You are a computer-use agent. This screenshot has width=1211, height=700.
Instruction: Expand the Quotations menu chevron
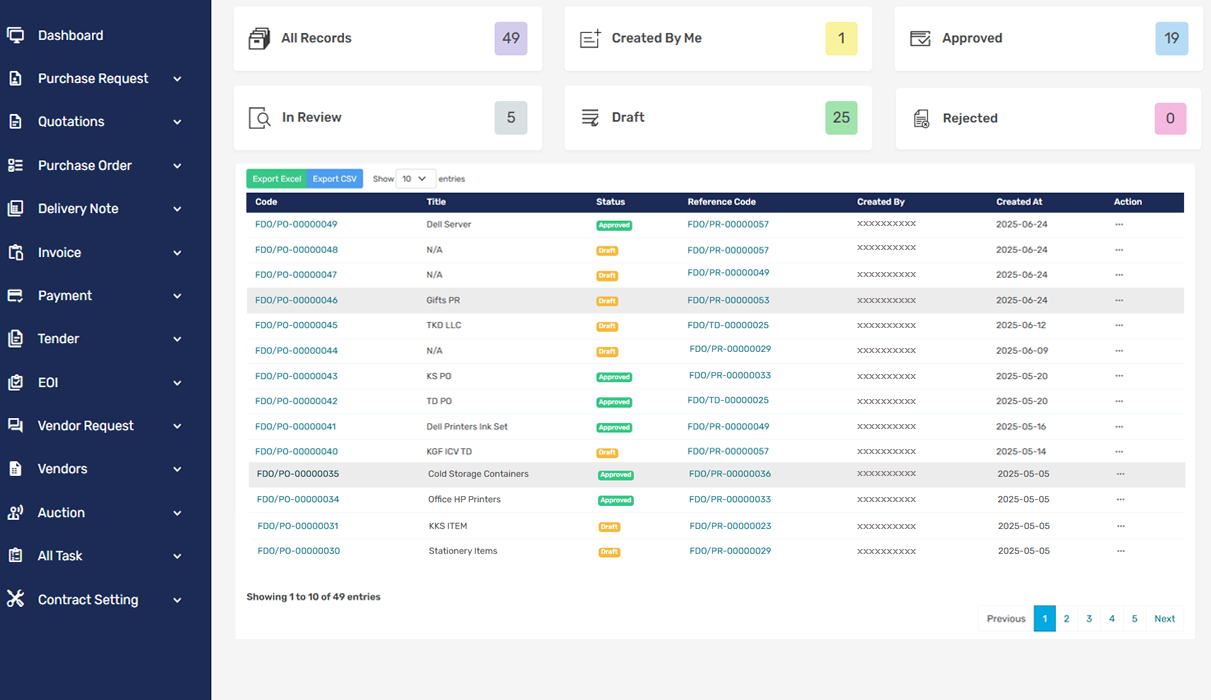tap(177, 122)
